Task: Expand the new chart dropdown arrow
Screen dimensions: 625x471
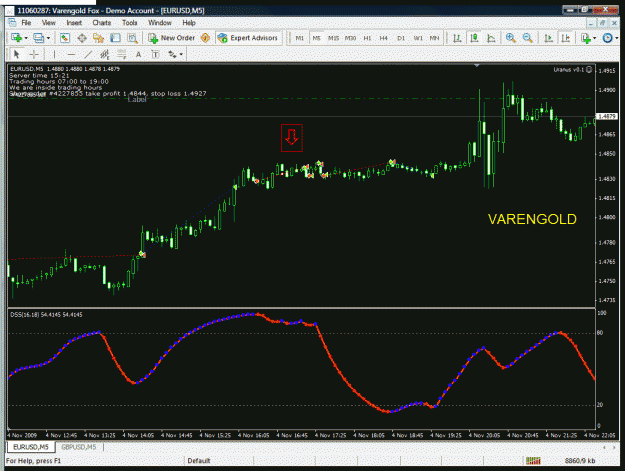Action: (x=26, y=38)
